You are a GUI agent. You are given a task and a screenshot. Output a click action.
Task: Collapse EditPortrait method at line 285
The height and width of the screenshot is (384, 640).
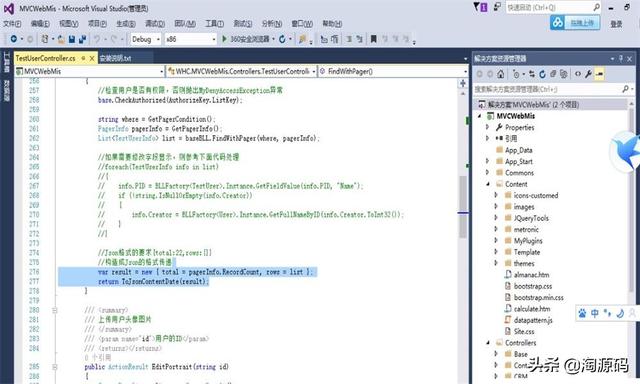54,367
